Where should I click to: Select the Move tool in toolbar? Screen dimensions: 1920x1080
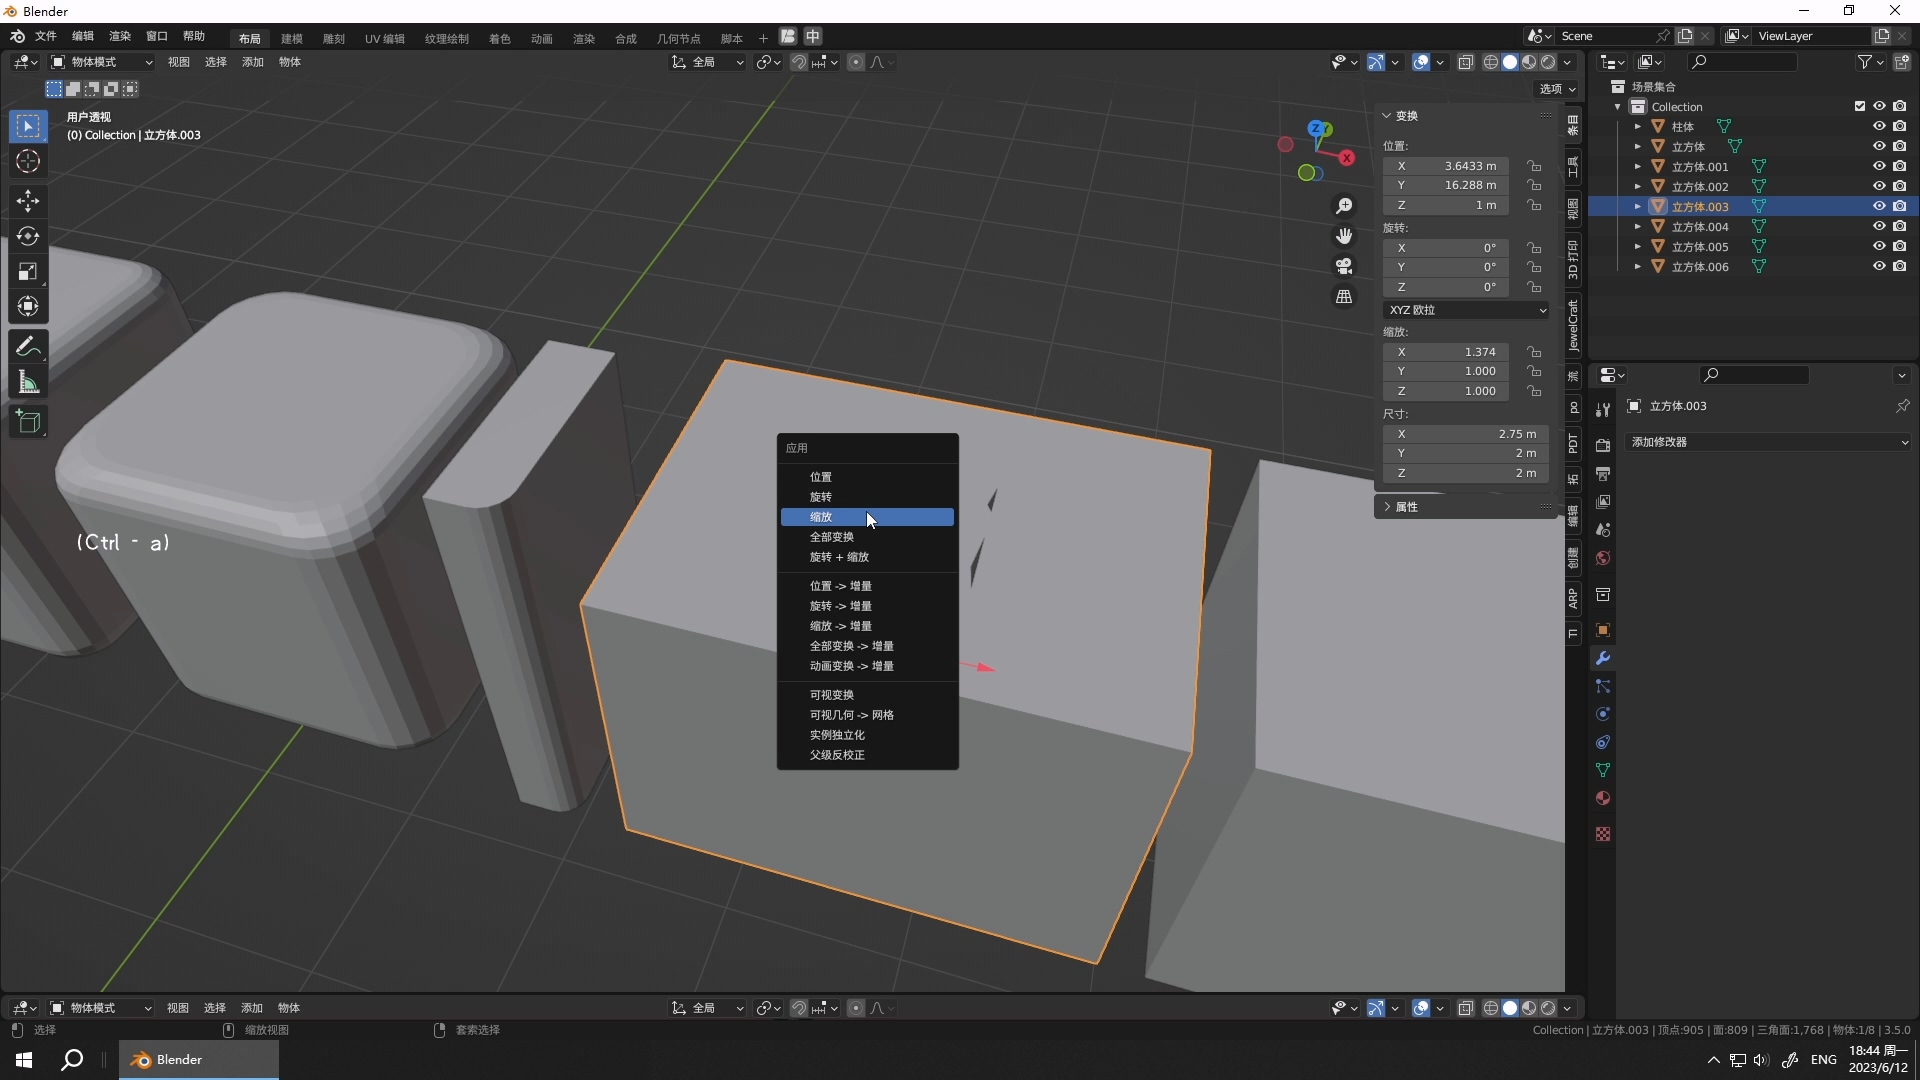point(28,201)
